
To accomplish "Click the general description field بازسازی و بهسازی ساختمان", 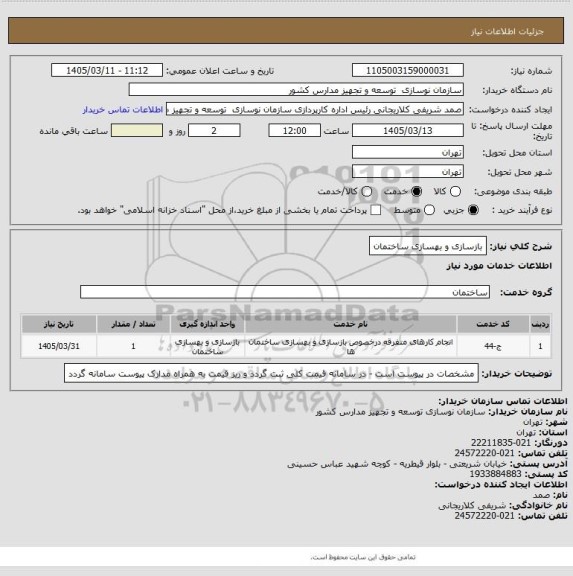I will [428, 246].
